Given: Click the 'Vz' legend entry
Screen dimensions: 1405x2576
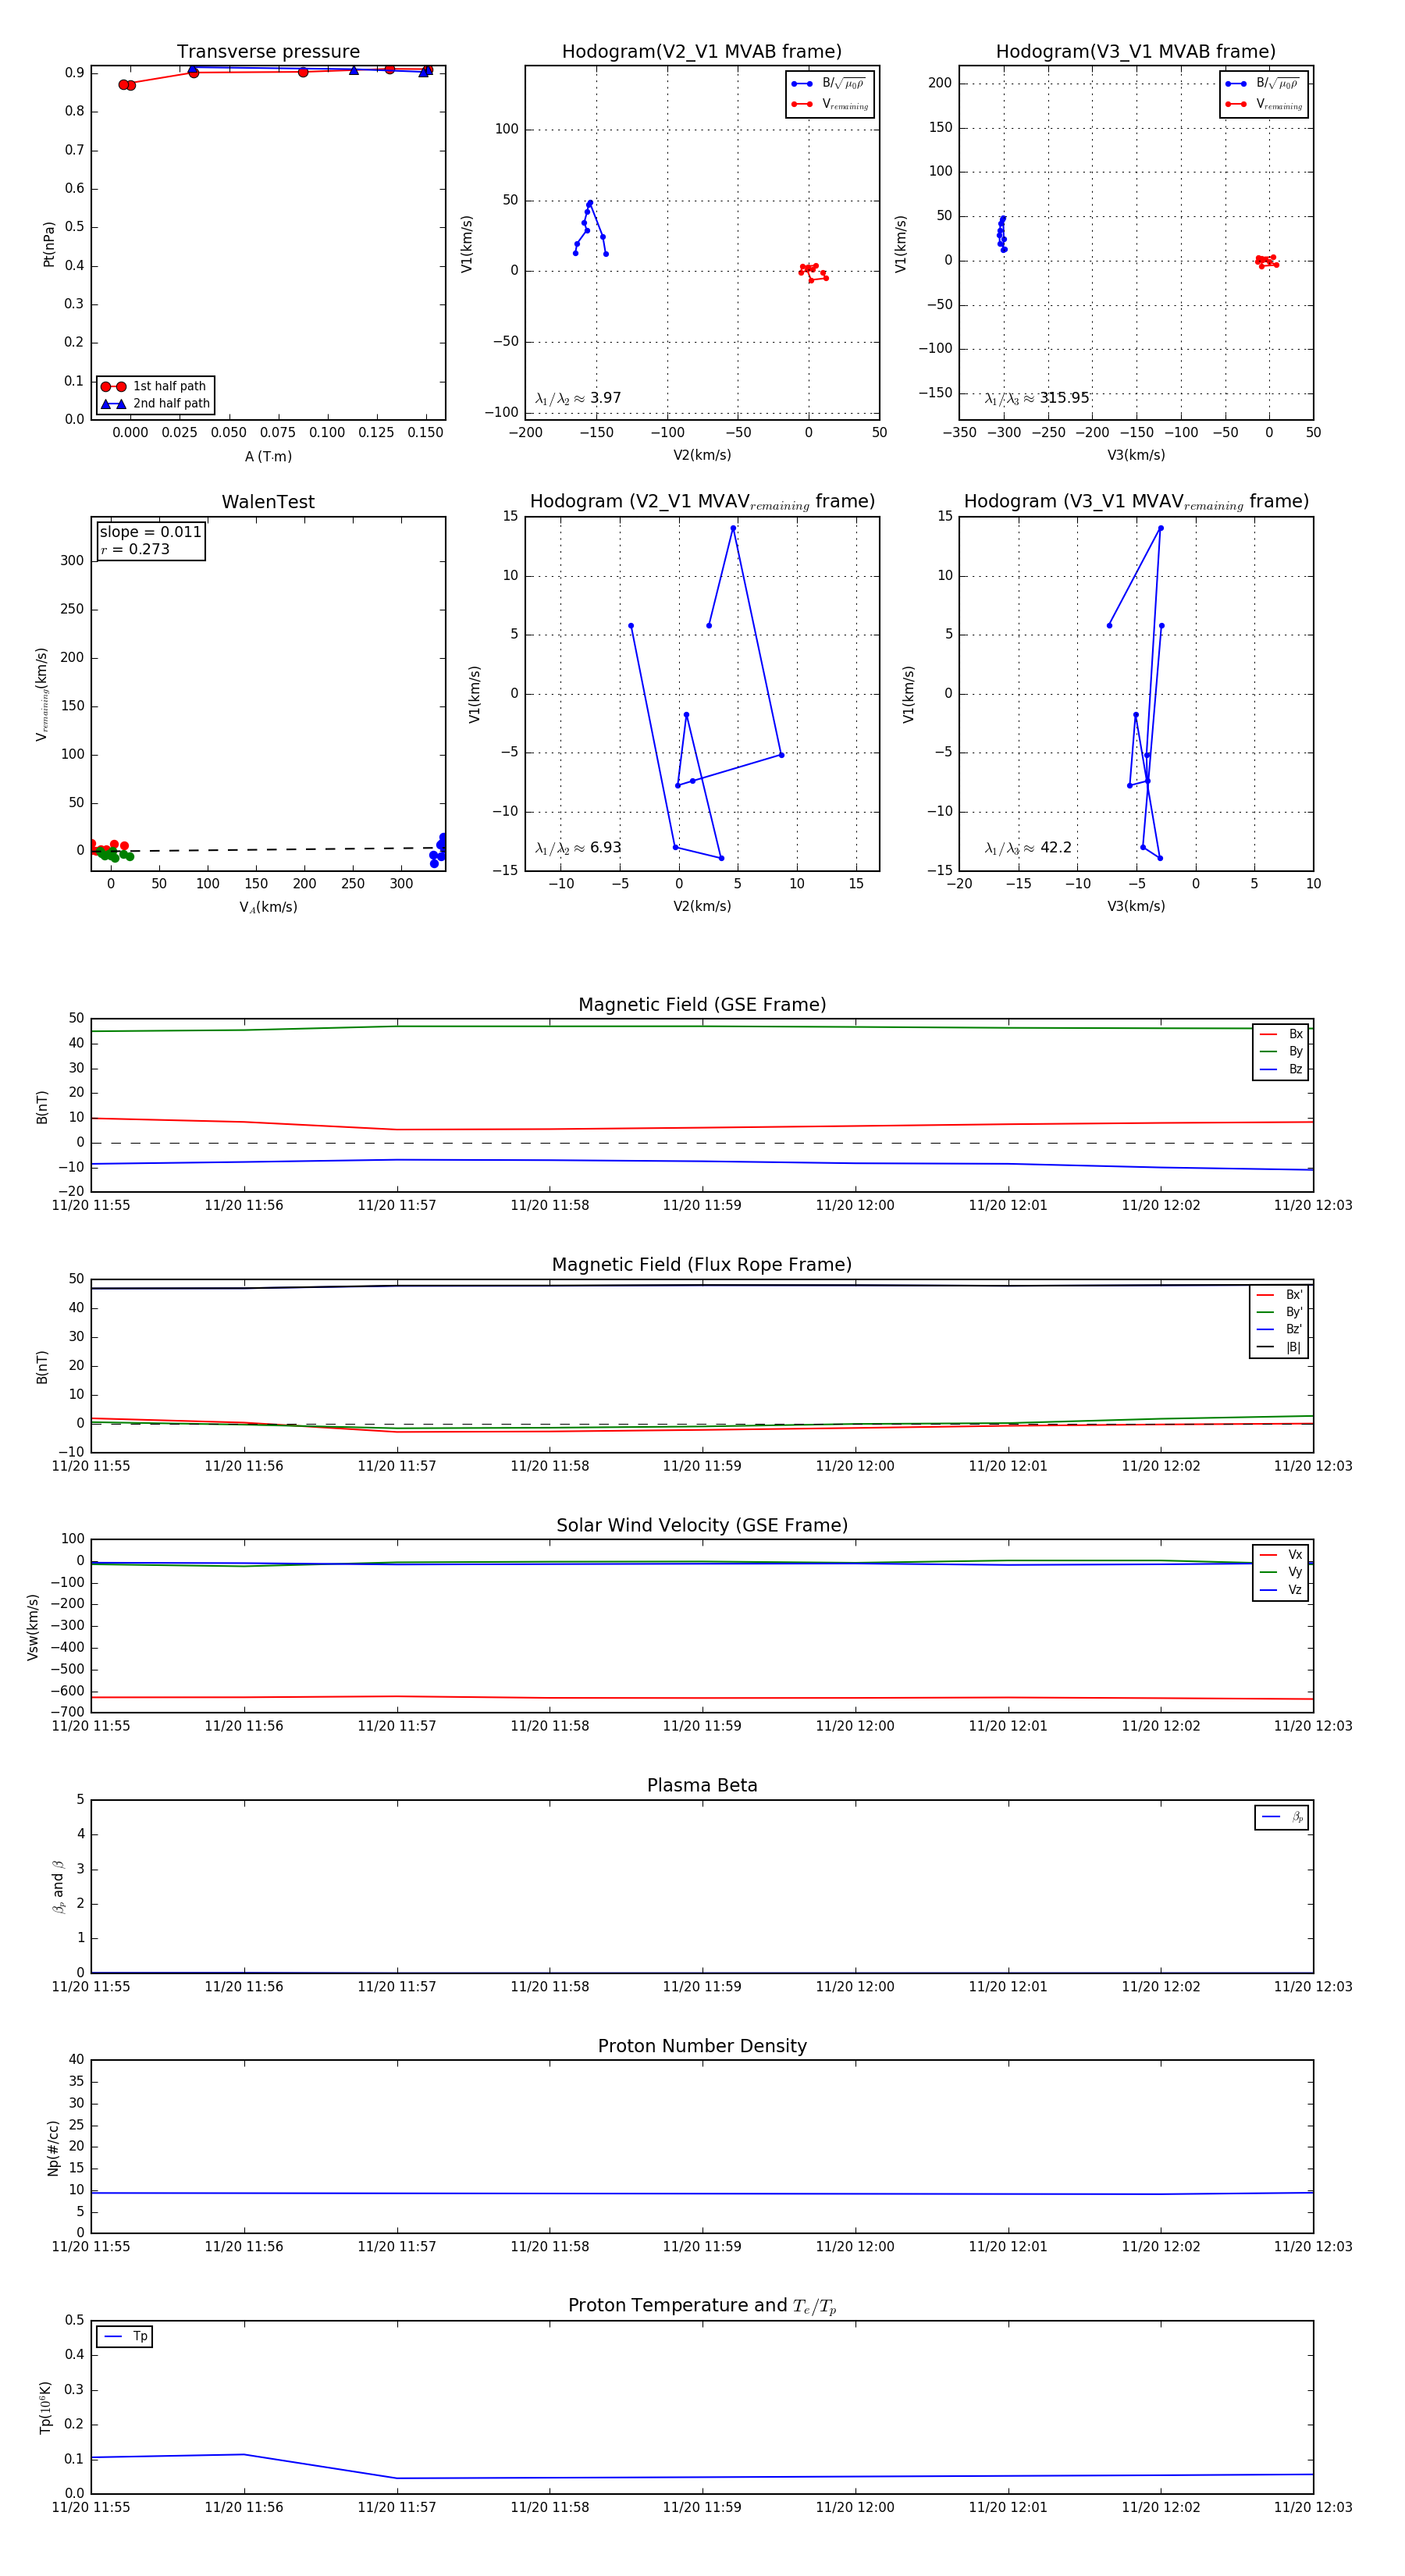Looking at the screenshot, I should coord(1281,1590).
